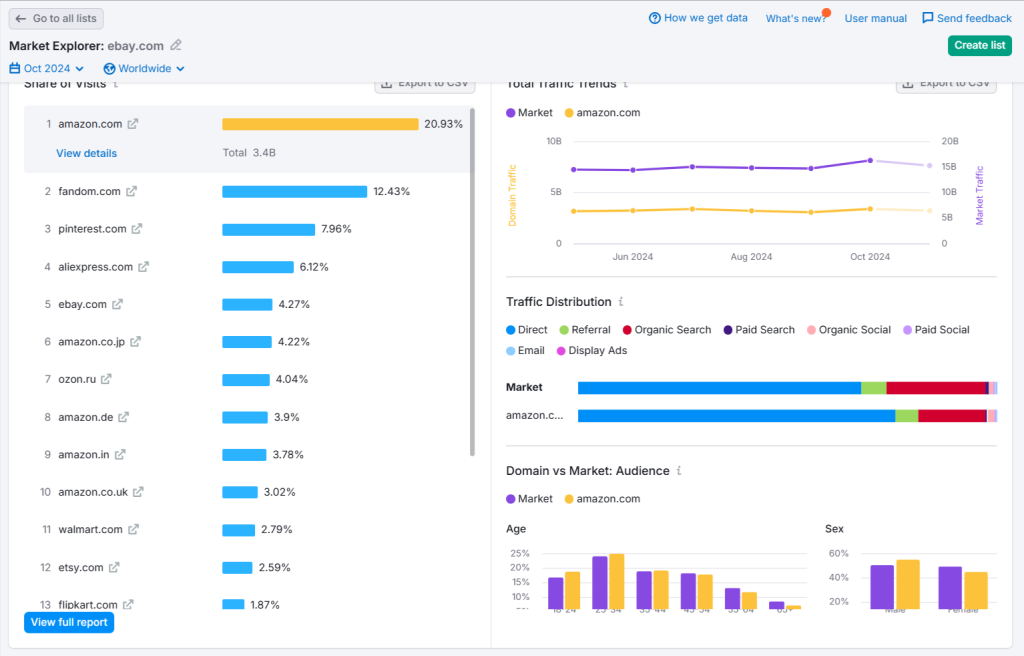Select ebay.com row name in list

pyautogui.click(x=82, y=304)
